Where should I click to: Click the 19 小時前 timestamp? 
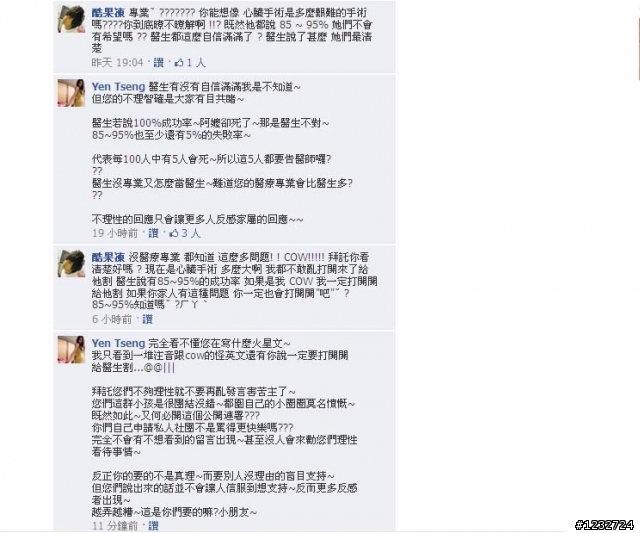tap(115, 233)
